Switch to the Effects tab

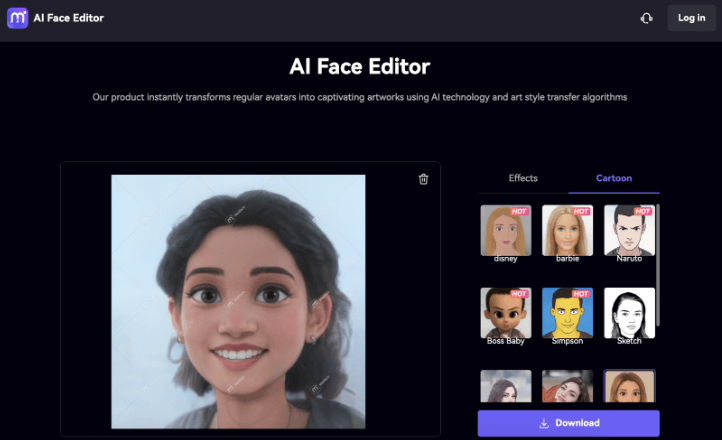point(523,178)
